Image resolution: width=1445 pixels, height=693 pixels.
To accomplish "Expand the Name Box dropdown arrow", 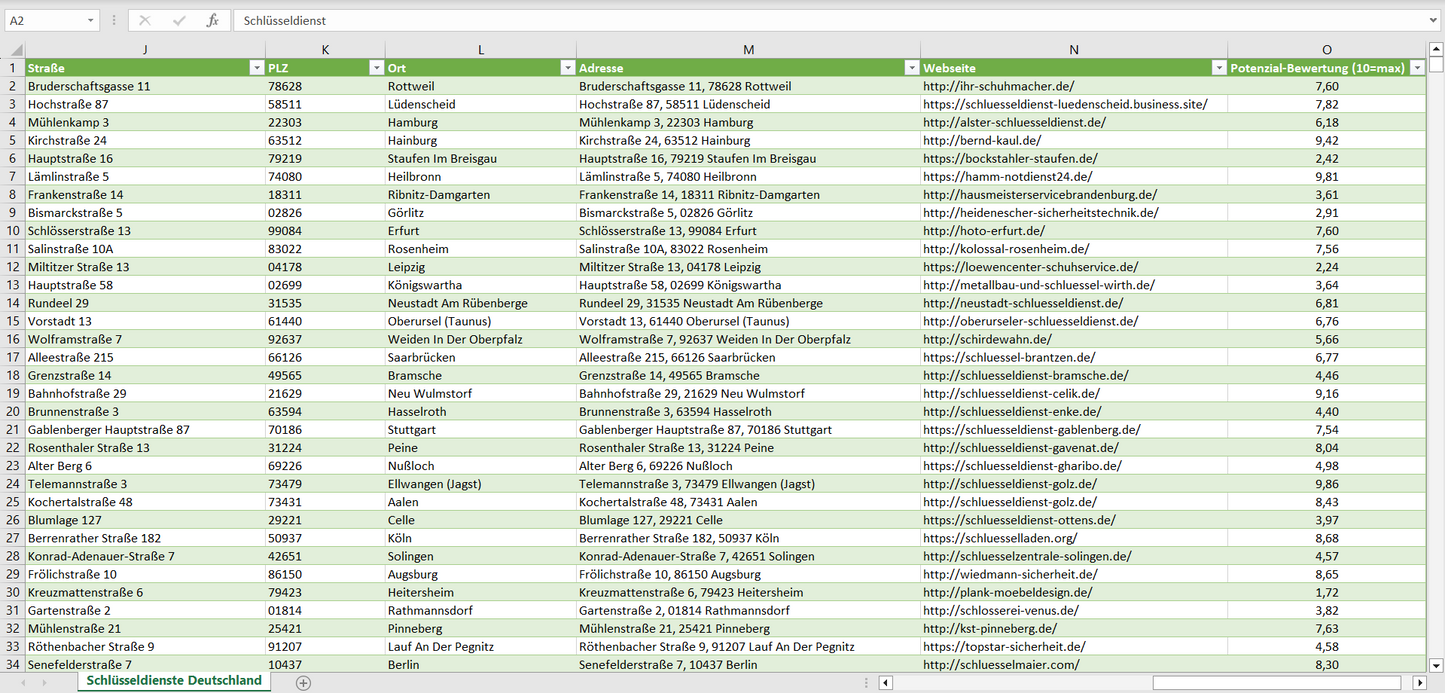I will coord(91,20).
